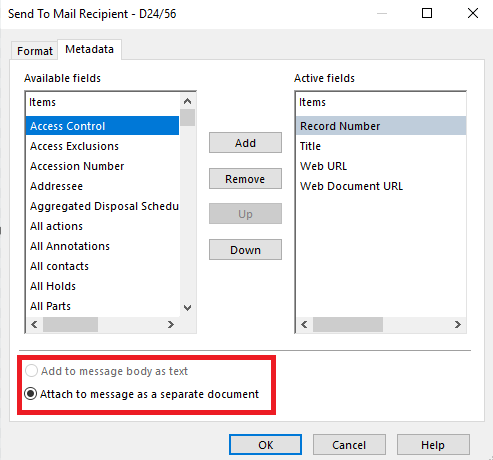The height and width of the screenshot is (460, 493).
Task: Select Record Number in Active fields
Action: [381, 126]
